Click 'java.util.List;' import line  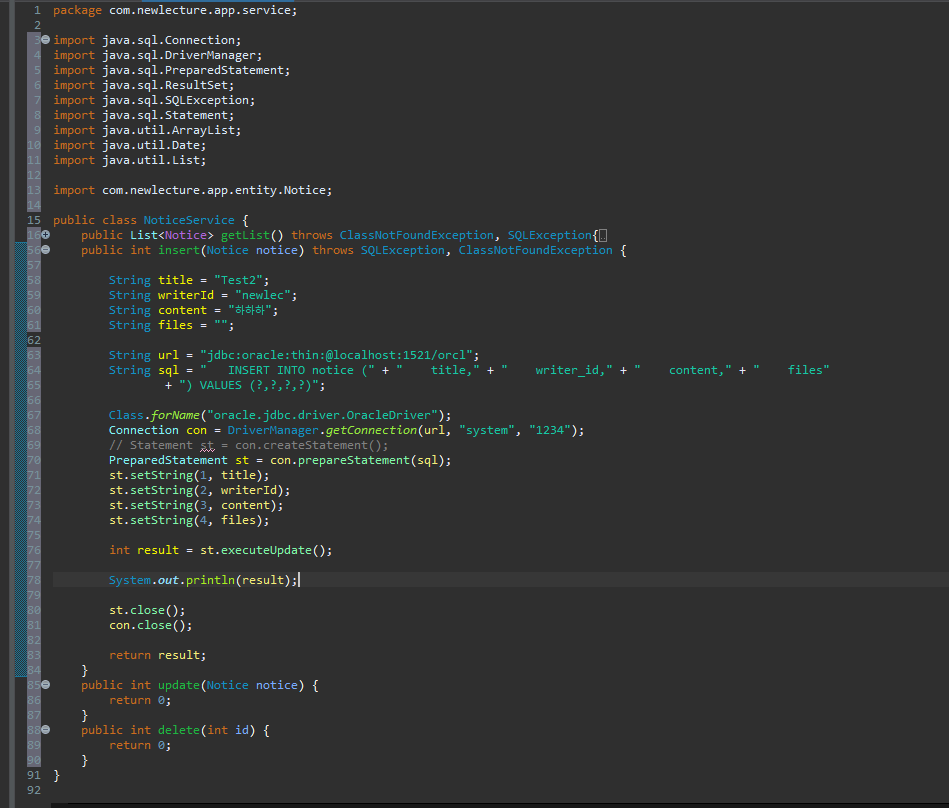(x=154, y=160)
